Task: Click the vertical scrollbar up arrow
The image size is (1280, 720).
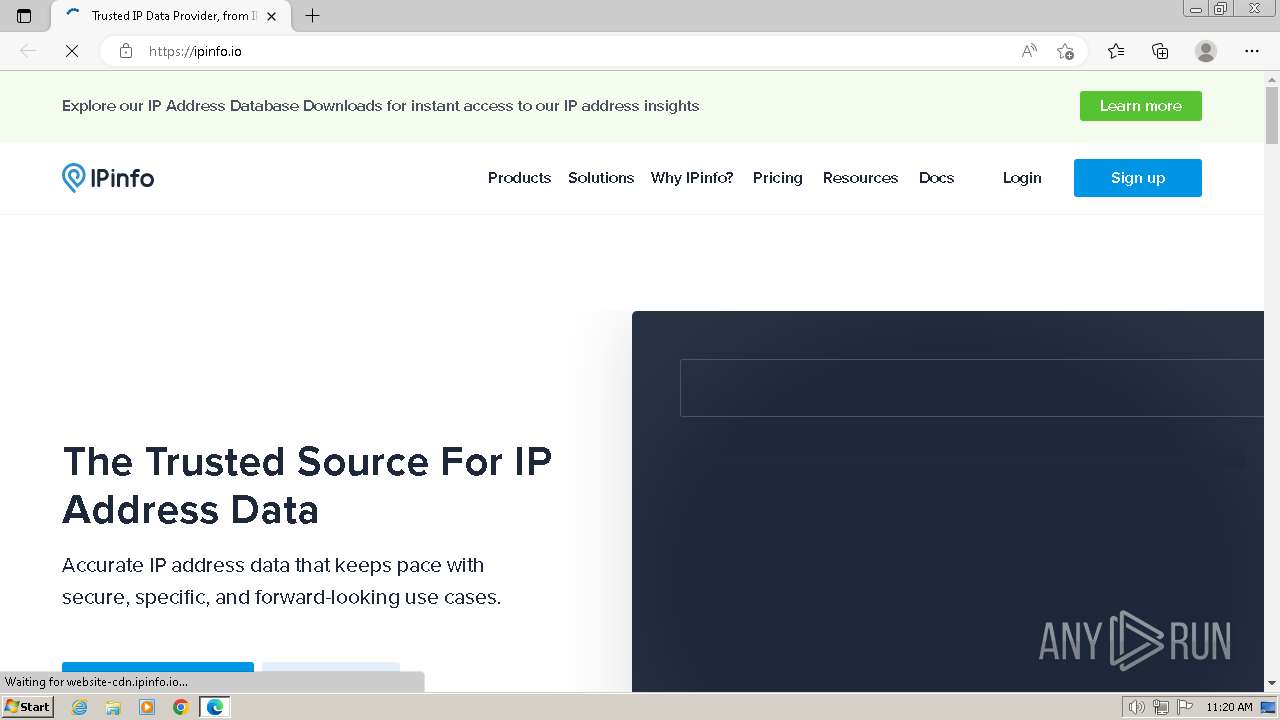Action: [x=1272, y=79]
